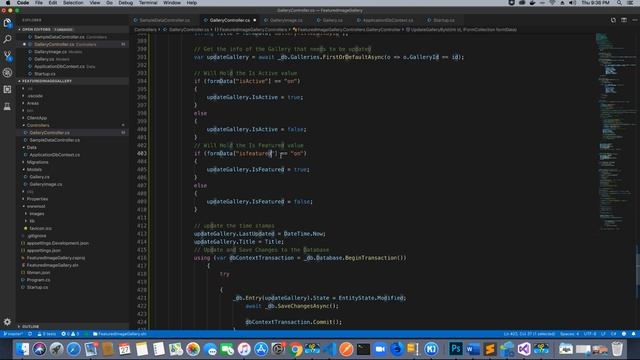Collapse the Models folder

pos(34,169)
